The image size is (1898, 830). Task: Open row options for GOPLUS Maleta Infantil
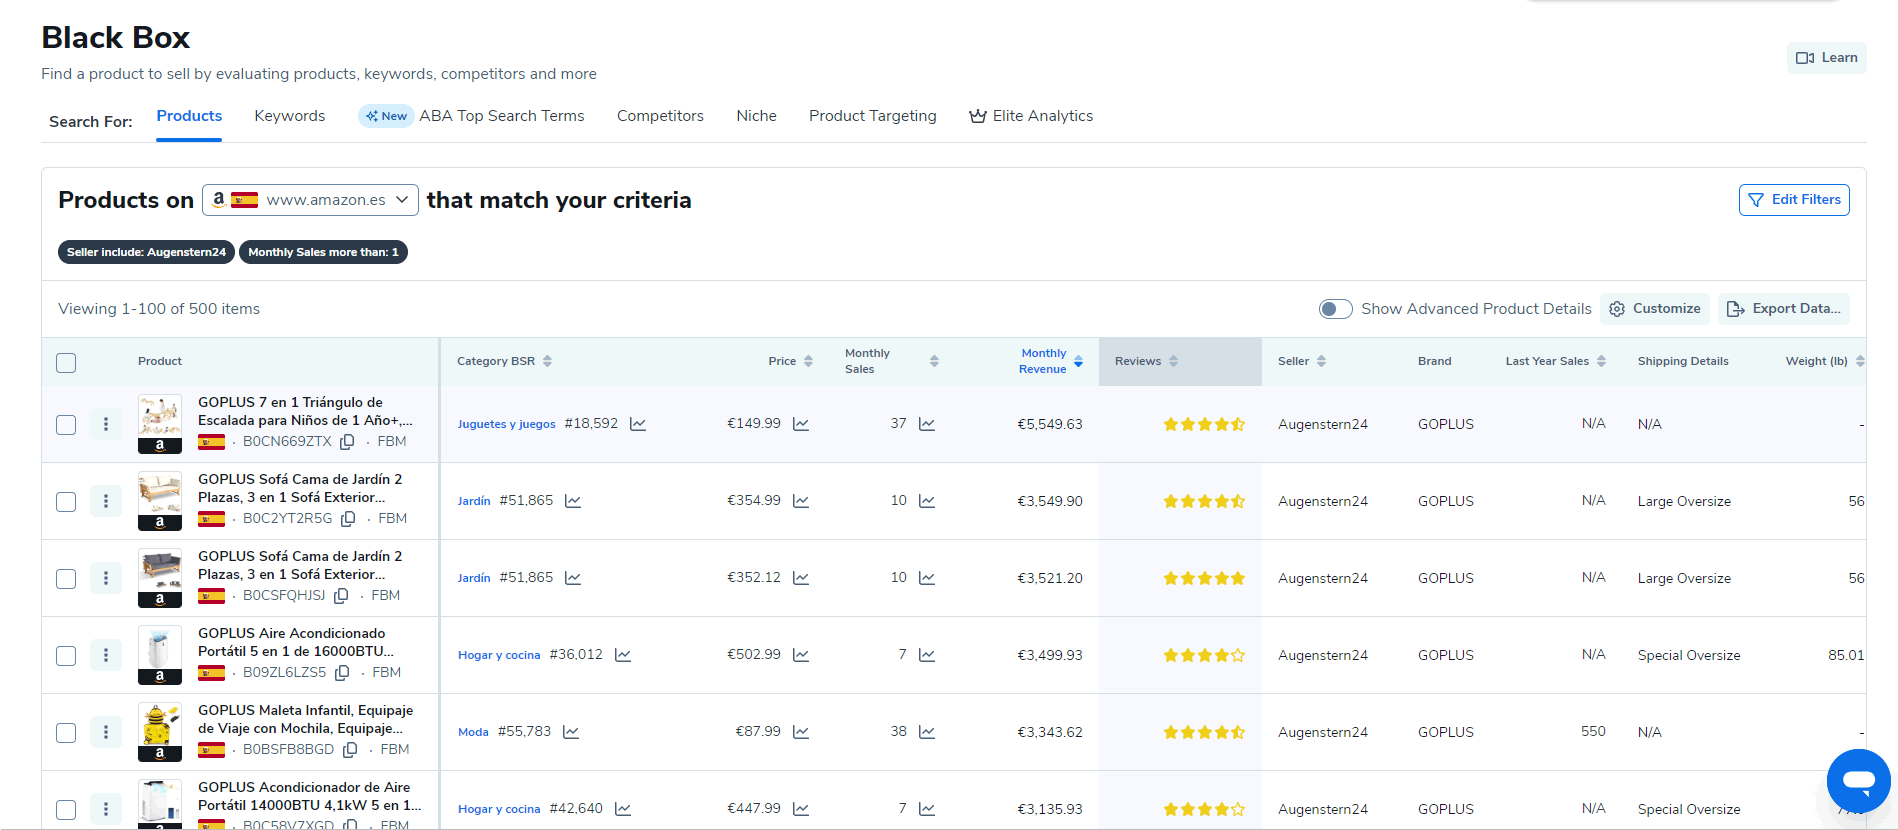point(106,732)
